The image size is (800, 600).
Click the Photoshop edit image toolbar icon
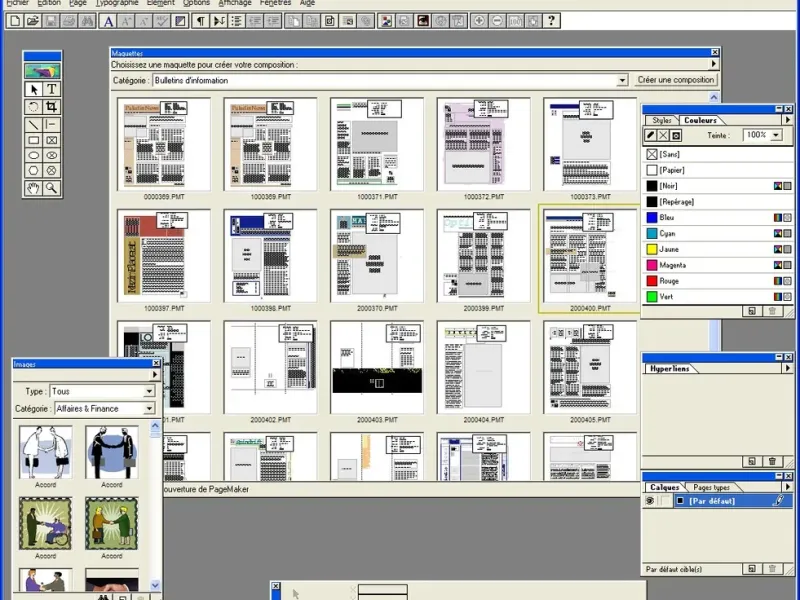coord(422,21)
